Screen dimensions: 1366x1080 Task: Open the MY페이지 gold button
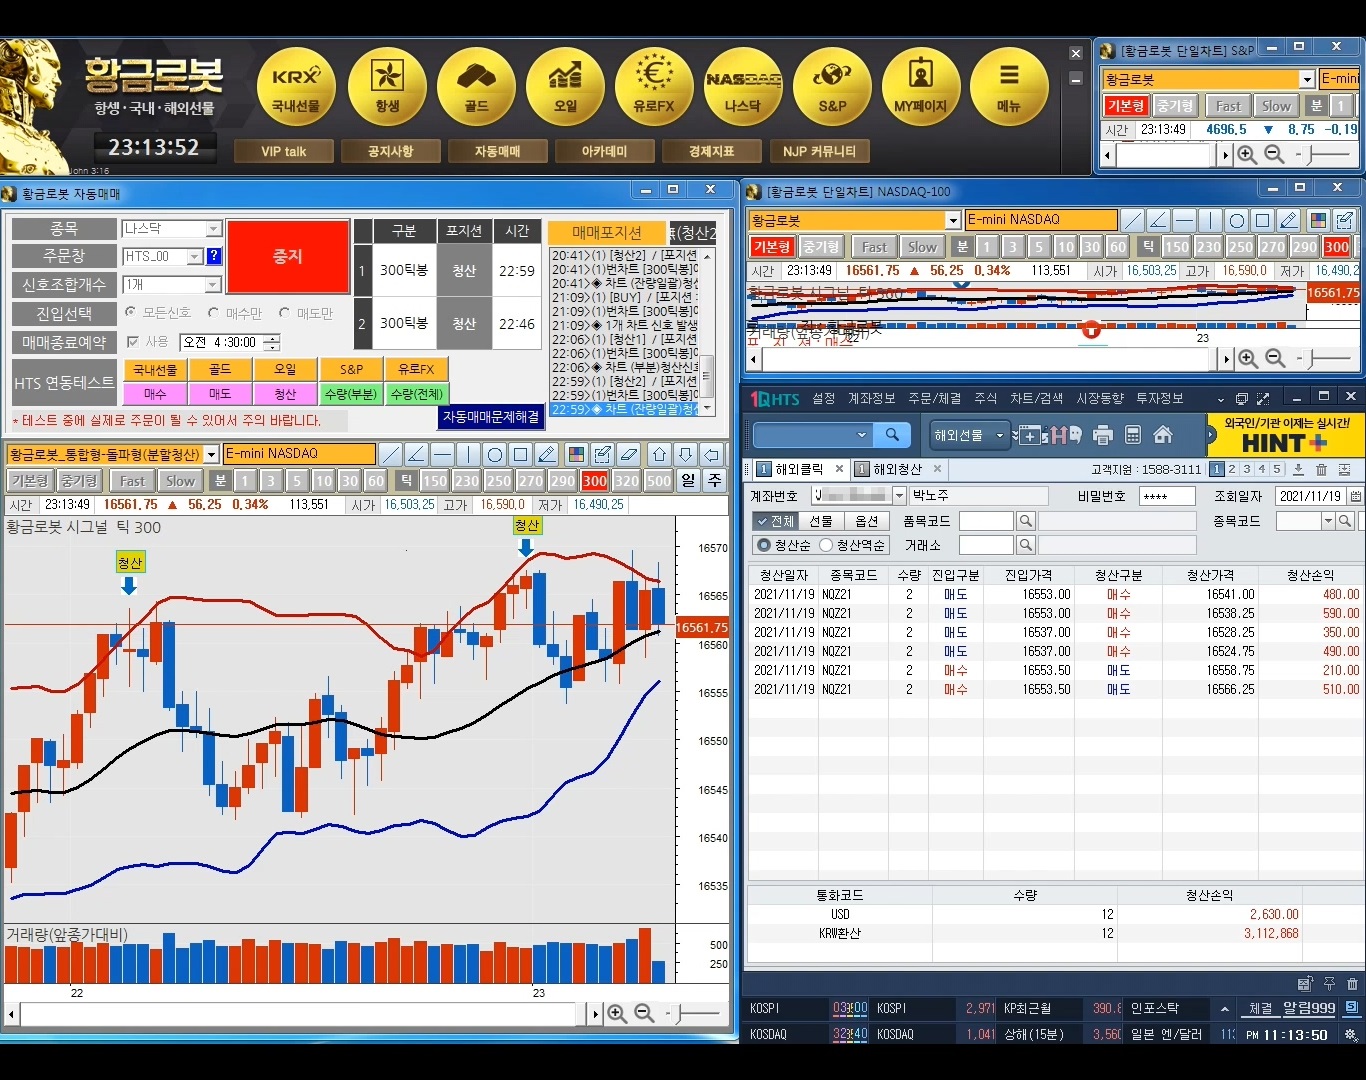tap(921, 87)
